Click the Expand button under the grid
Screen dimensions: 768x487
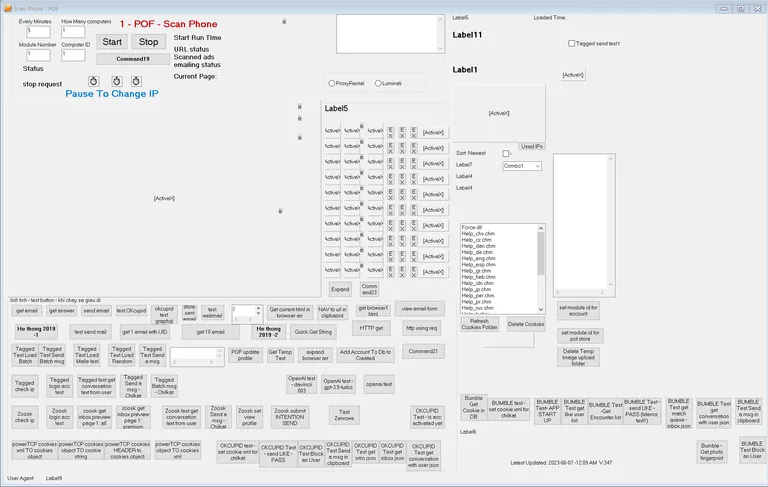(340, 289)
